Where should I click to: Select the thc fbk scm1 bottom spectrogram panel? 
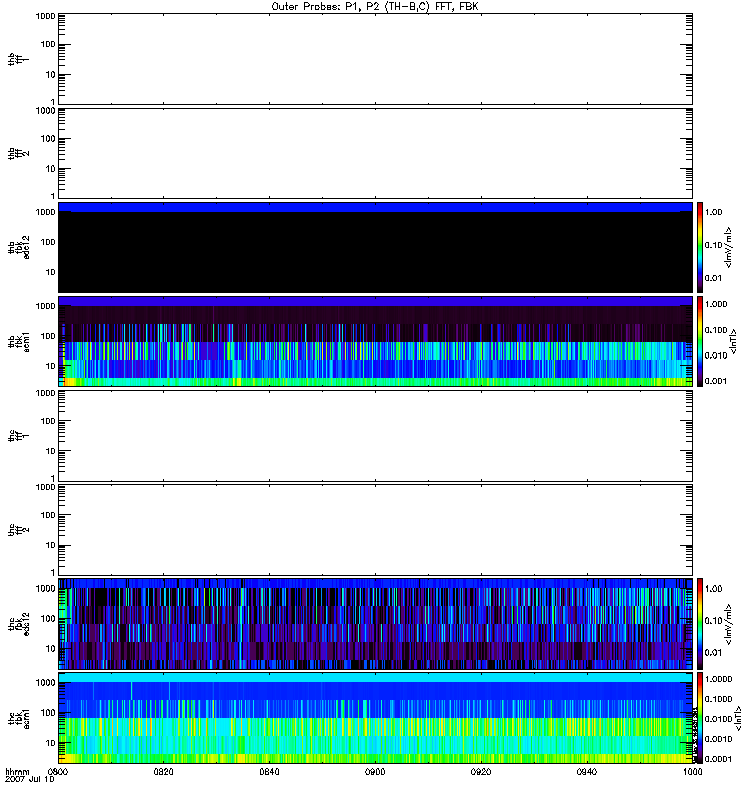point(375,718)
